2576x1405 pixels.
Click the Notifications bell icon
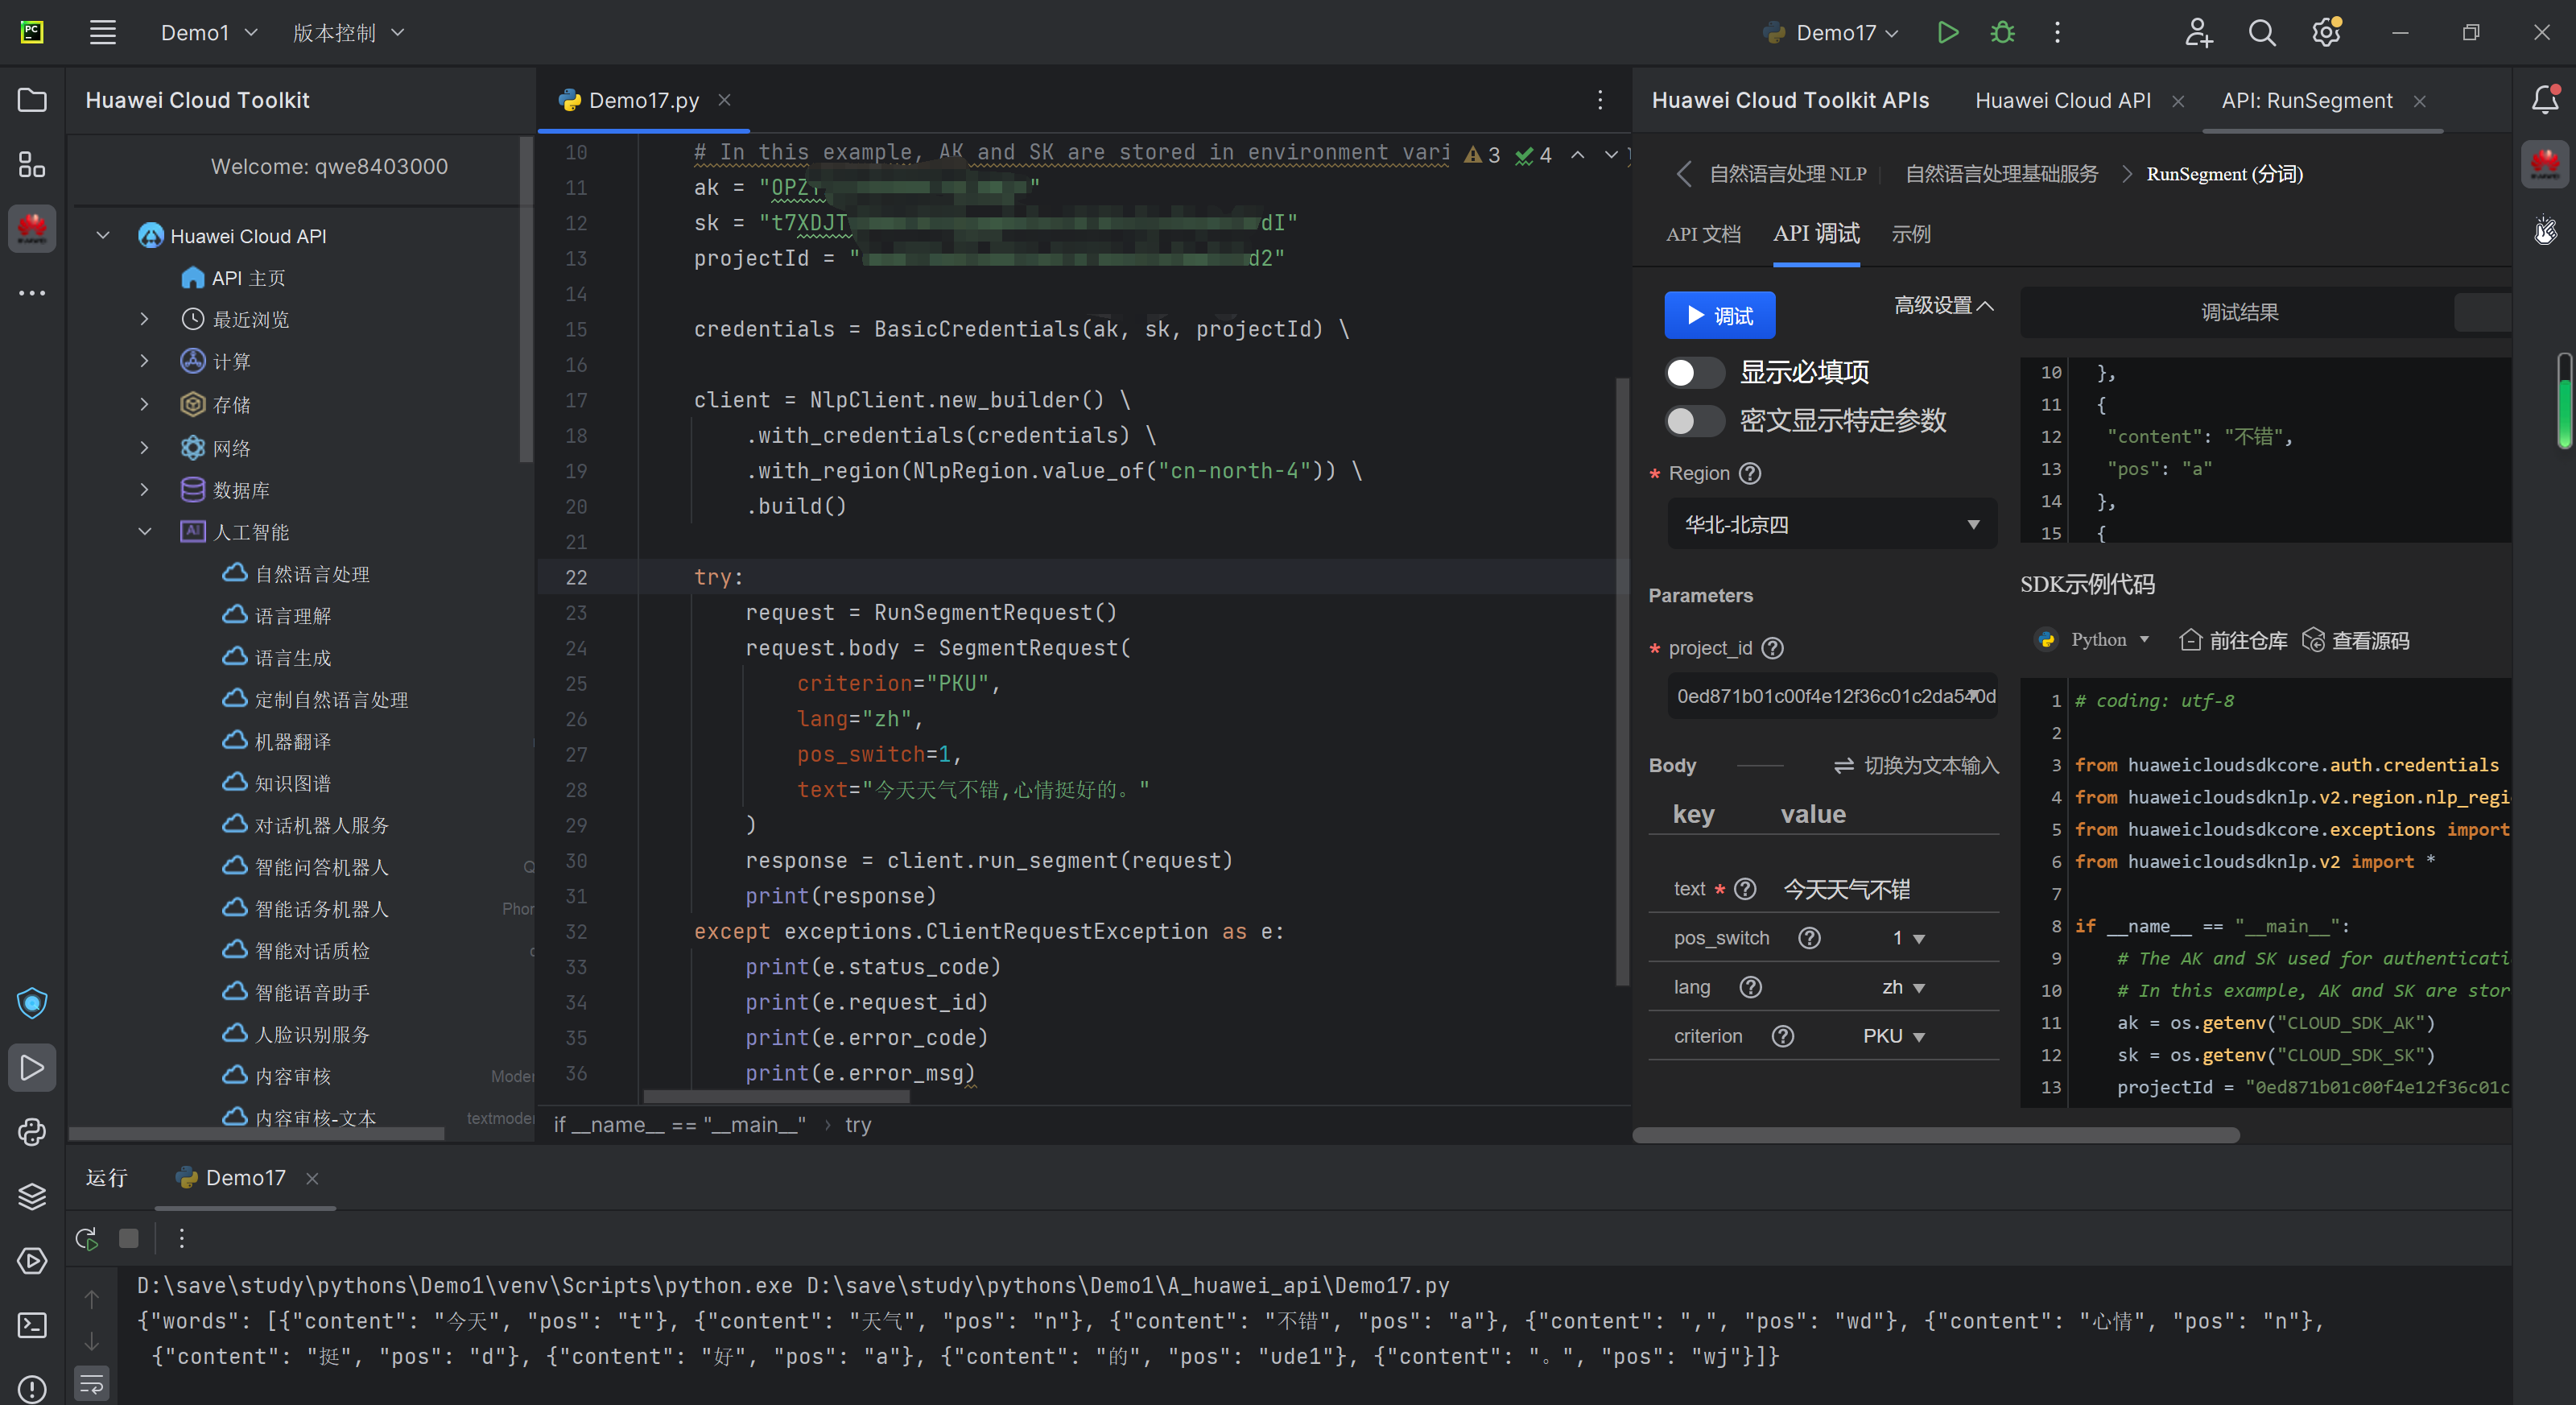(x=2545, y=99)
